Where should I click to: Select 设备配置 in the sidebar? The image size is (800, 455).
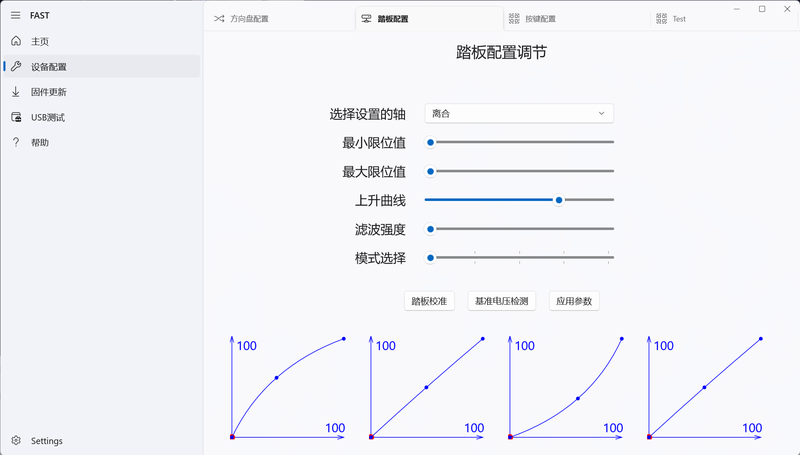tap(102, 66)
